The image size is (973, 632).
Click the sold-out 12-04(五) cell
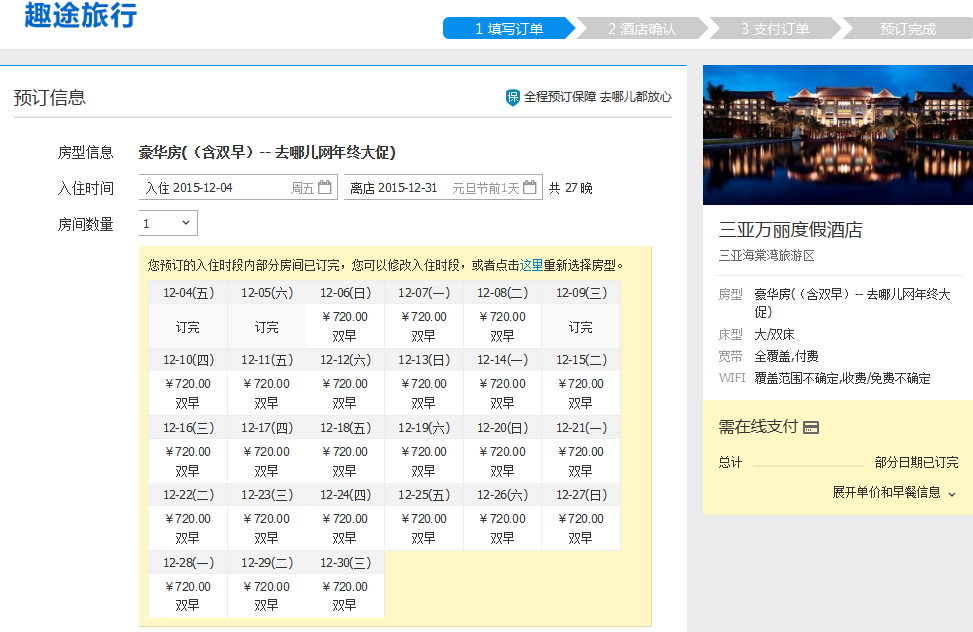click(x=188, y=327)
